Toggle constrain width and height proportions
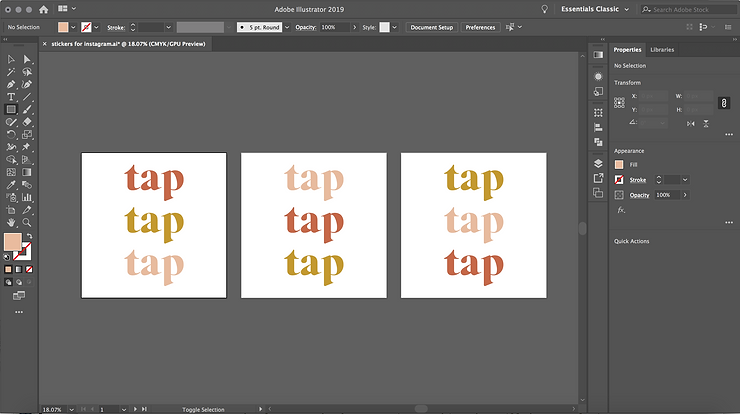740x414 pixels. tap(723, 103)
